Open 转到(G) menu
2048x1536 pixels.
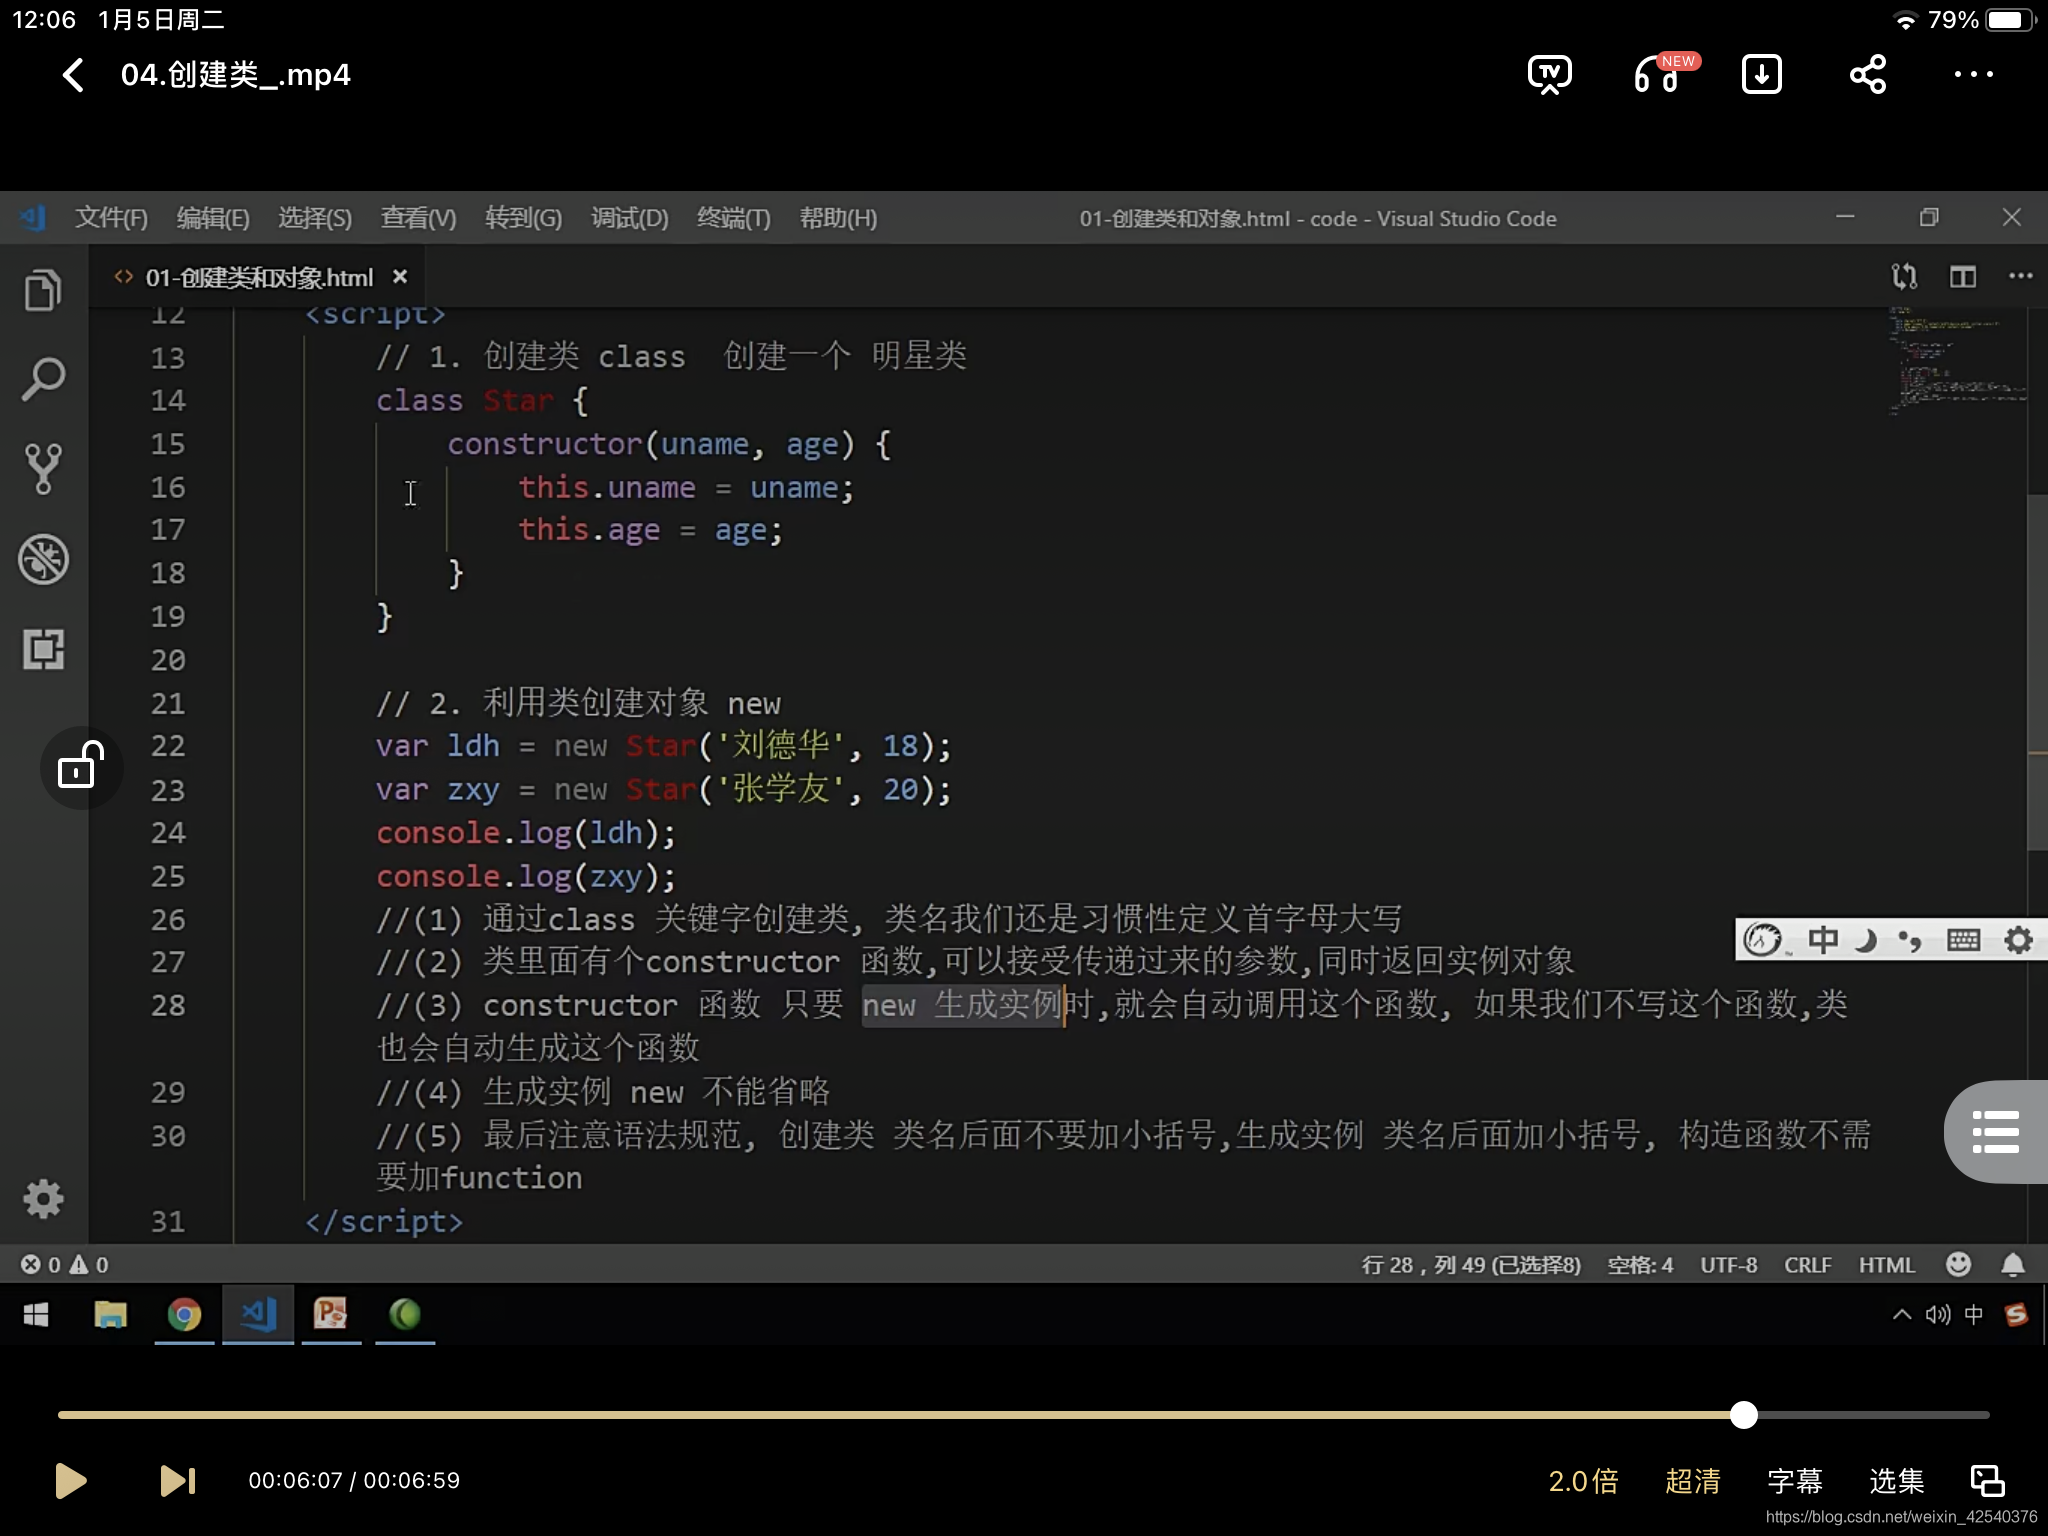[523, 218]
